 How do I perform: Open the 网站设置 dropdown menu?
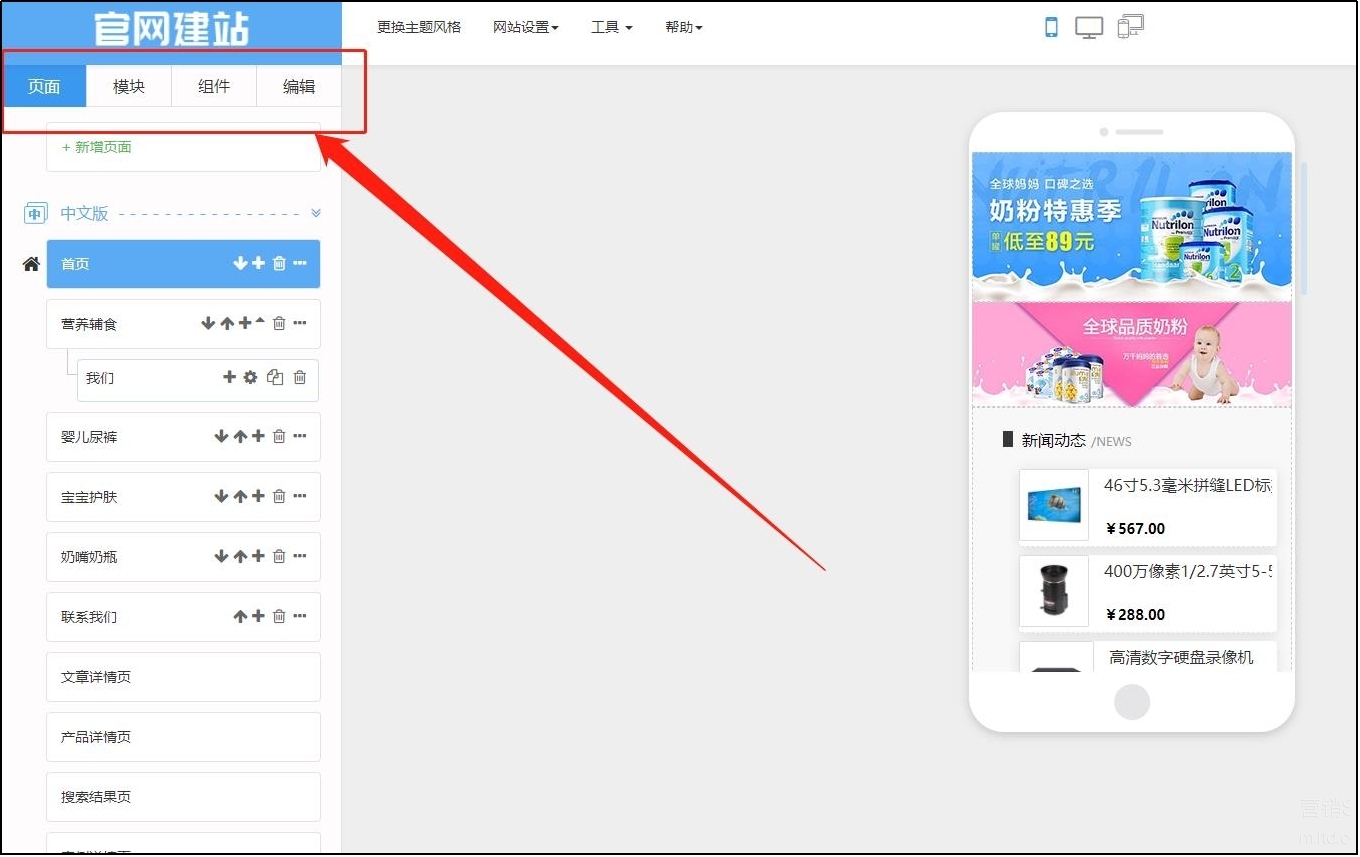(x=525, y=28)
